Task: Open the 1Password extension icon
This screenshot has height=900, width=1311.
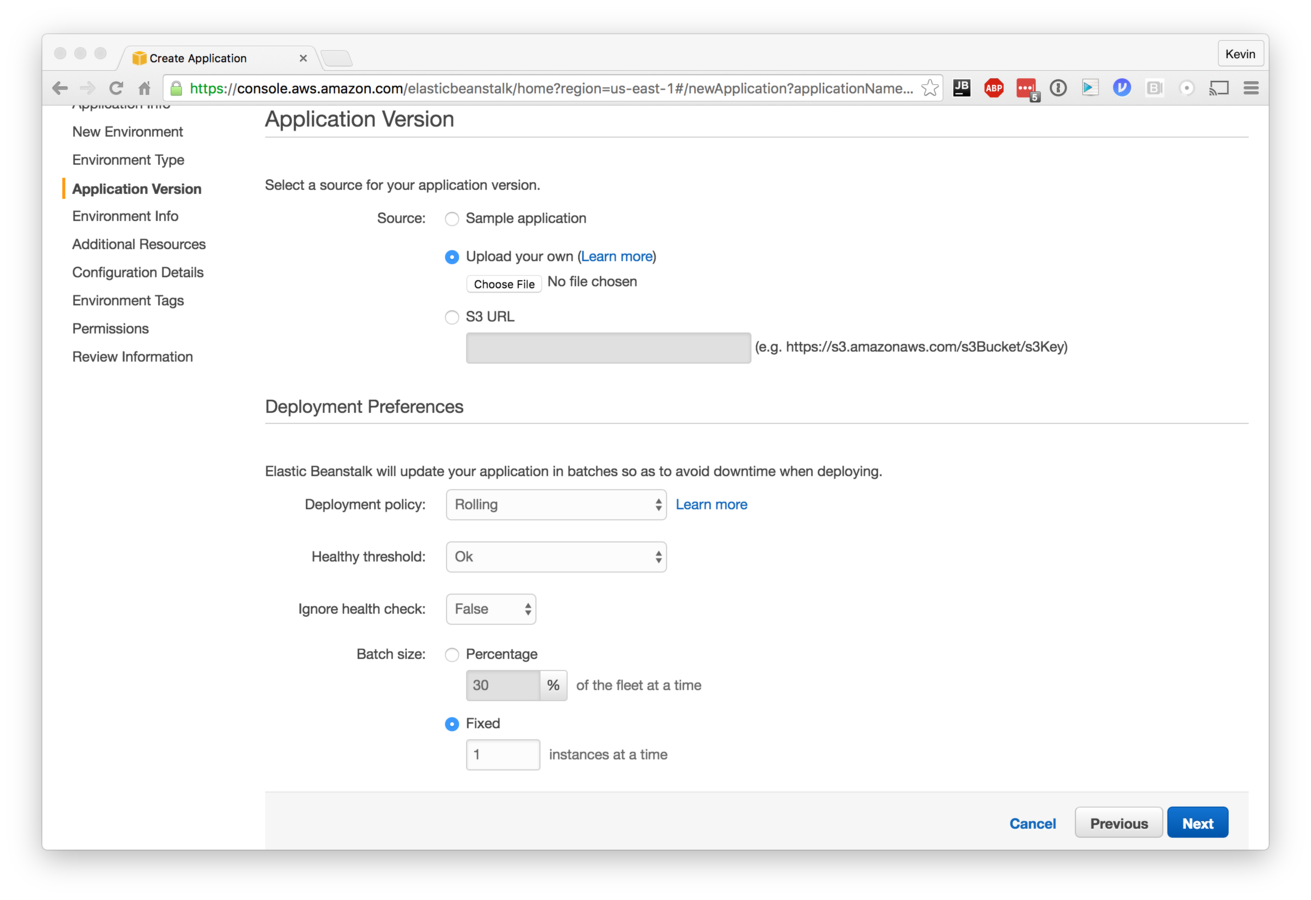Action: click(1058, 88)
